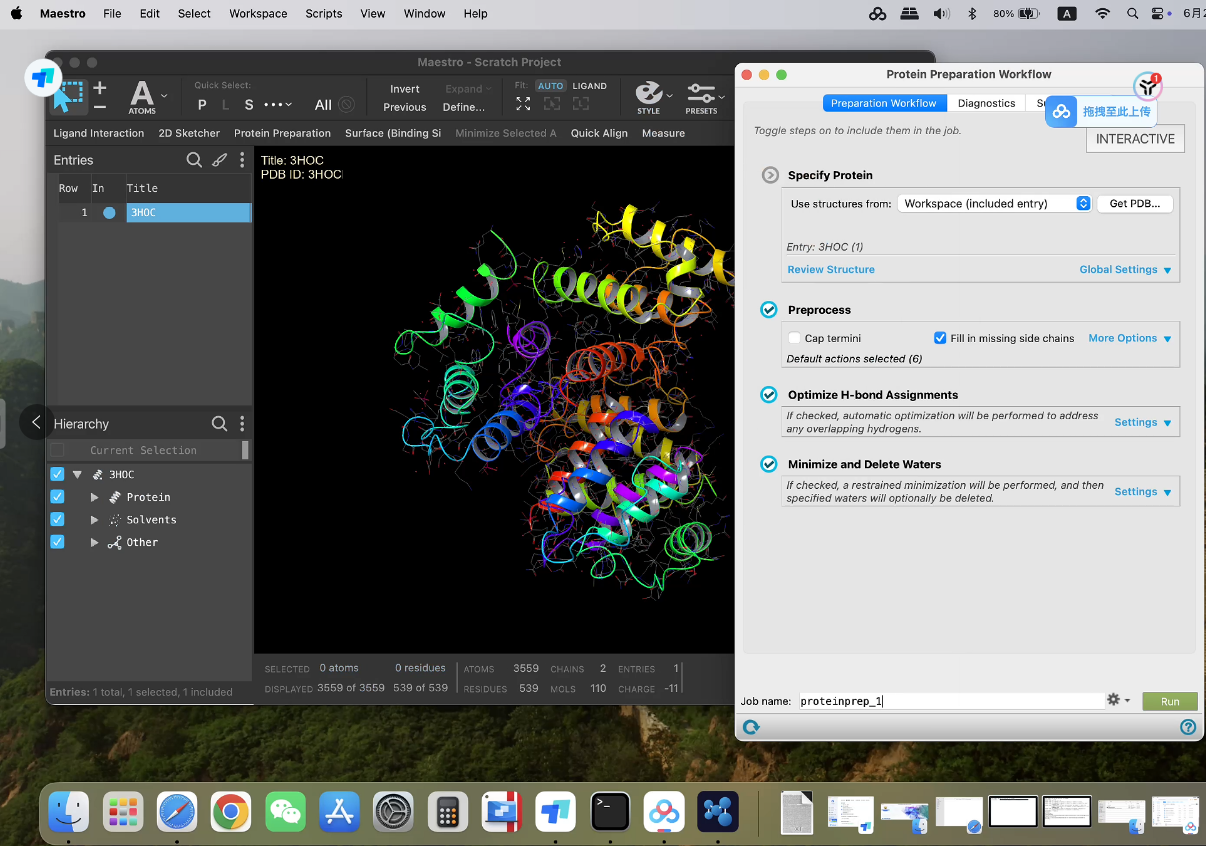Image resolution: width=1206 pixels, height=846 pixels.
Task: Open the Select menu
Action: click(x=194, y=14)
